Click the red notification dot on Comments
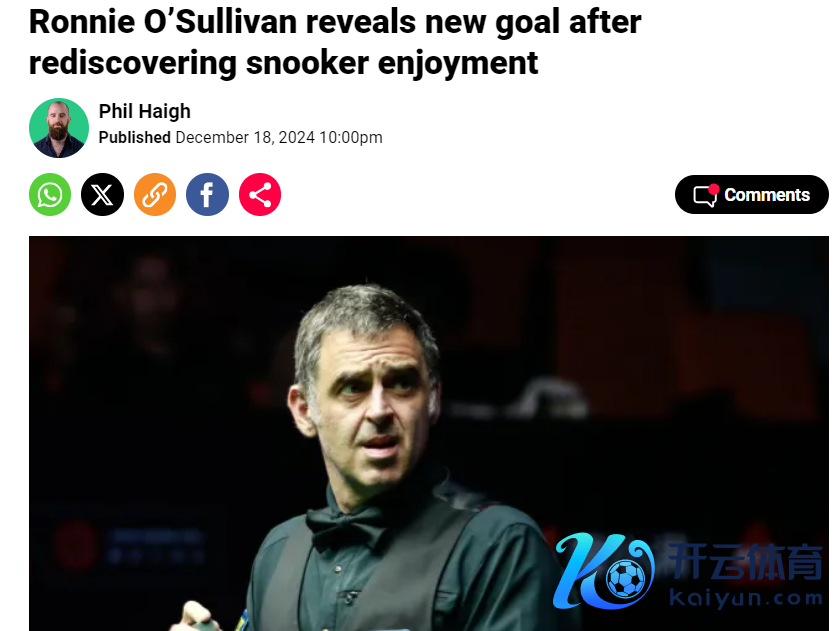 [713, 189]
